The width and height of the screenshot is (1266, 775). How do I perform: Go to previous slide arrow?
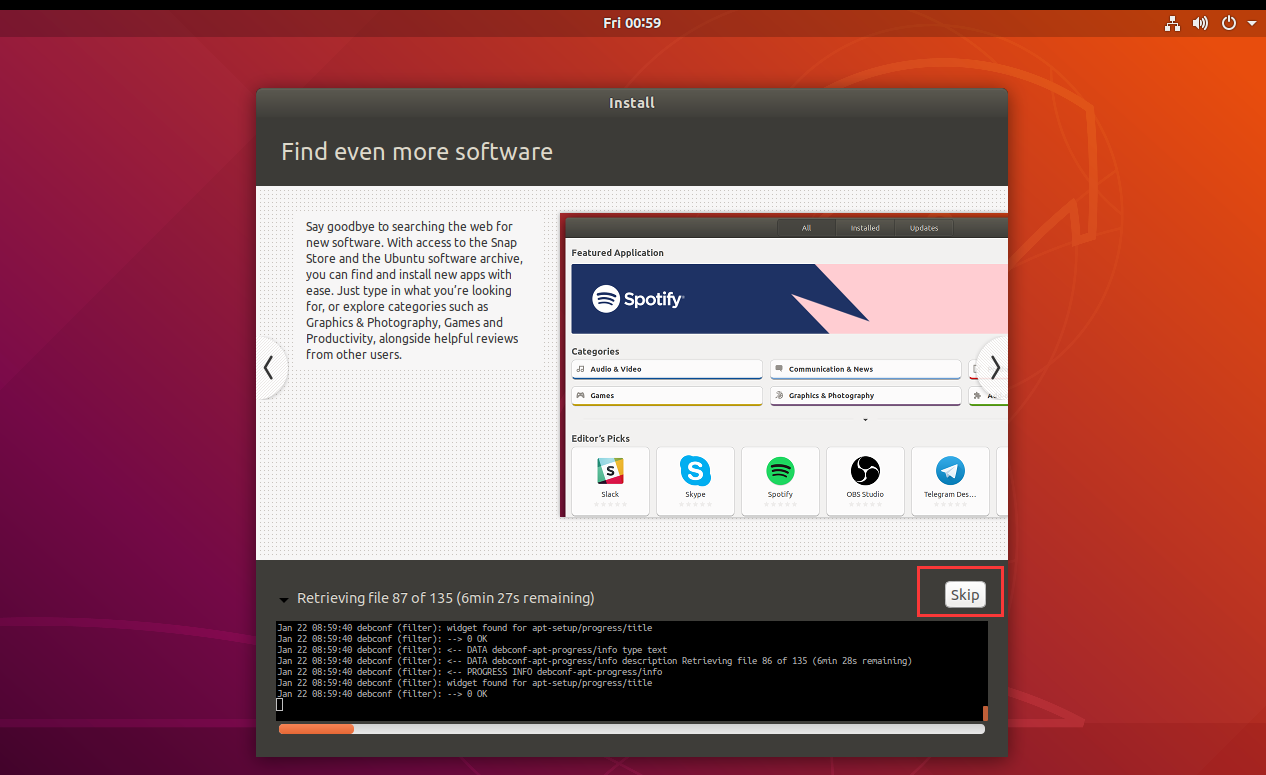(x=269, y=368)
